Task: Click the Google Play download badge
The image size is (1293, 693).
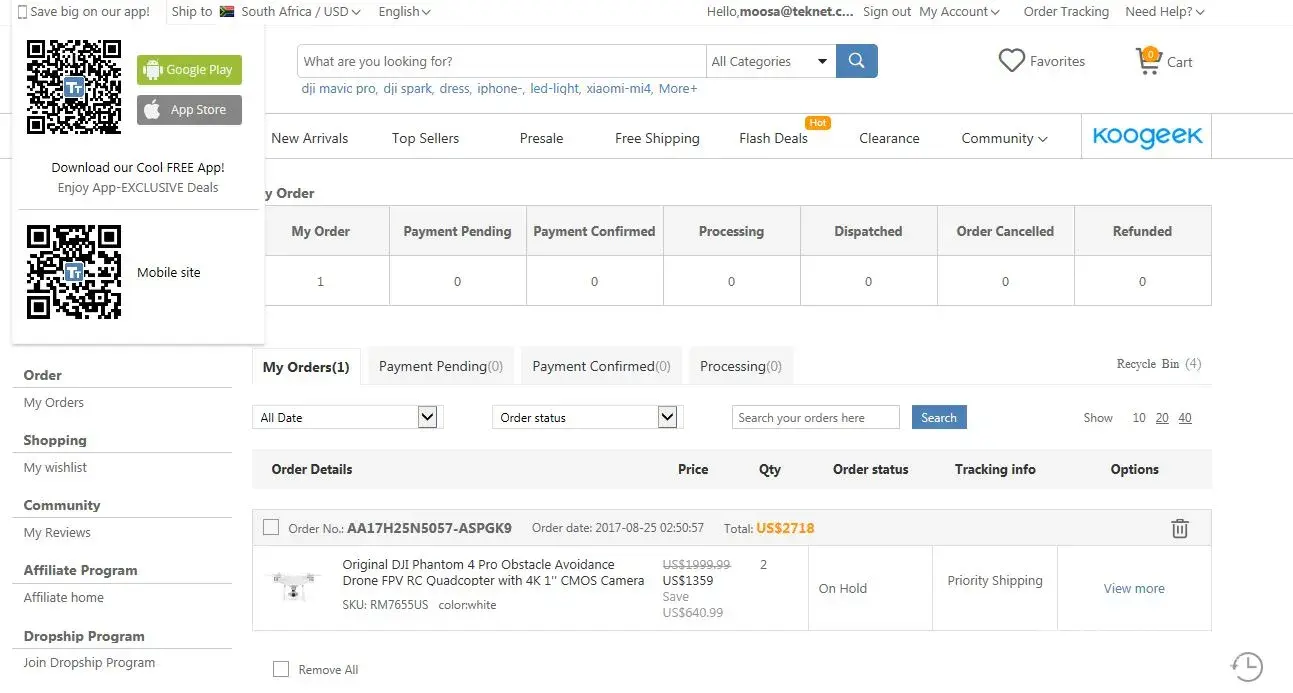Action: coord(189,70)
